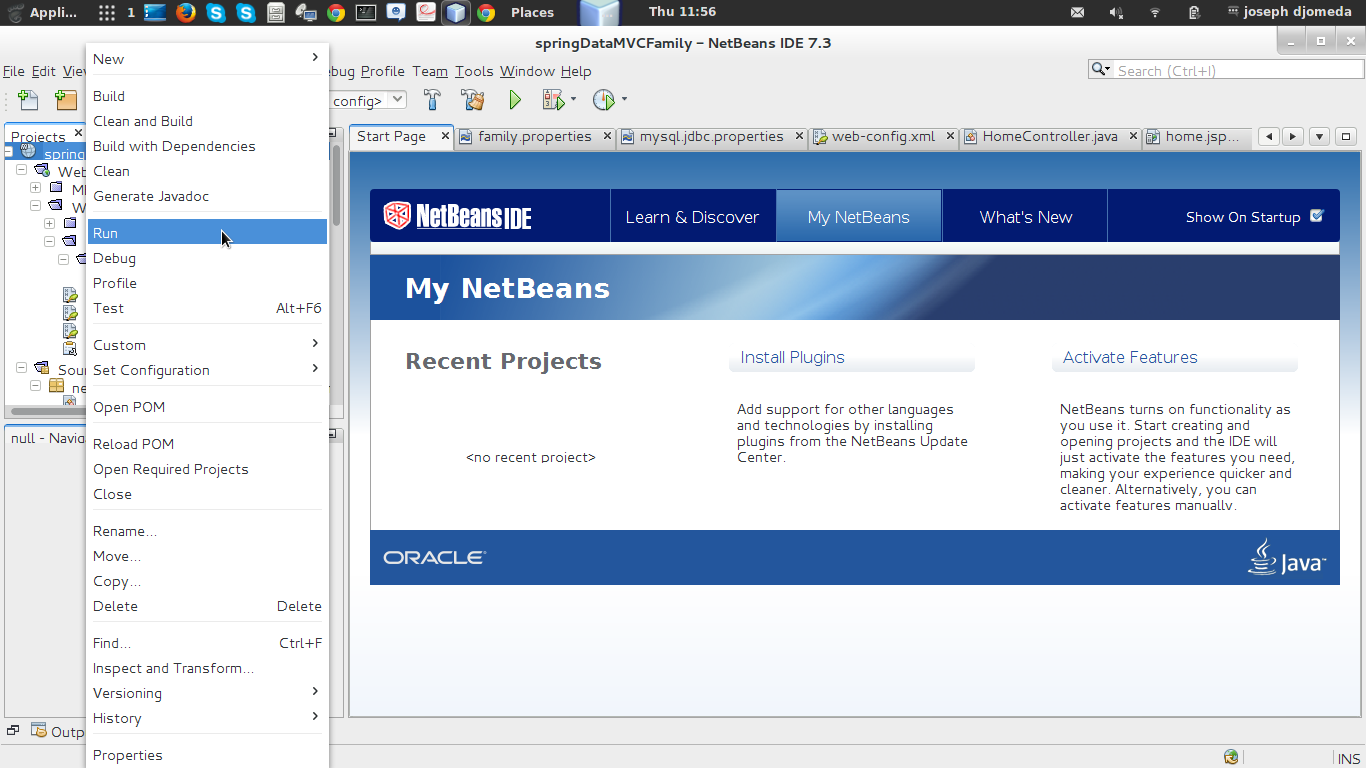The height and width of the screenshot is (768, 1366).
Task: Click the Java logo in footer
Action: 1287,558
